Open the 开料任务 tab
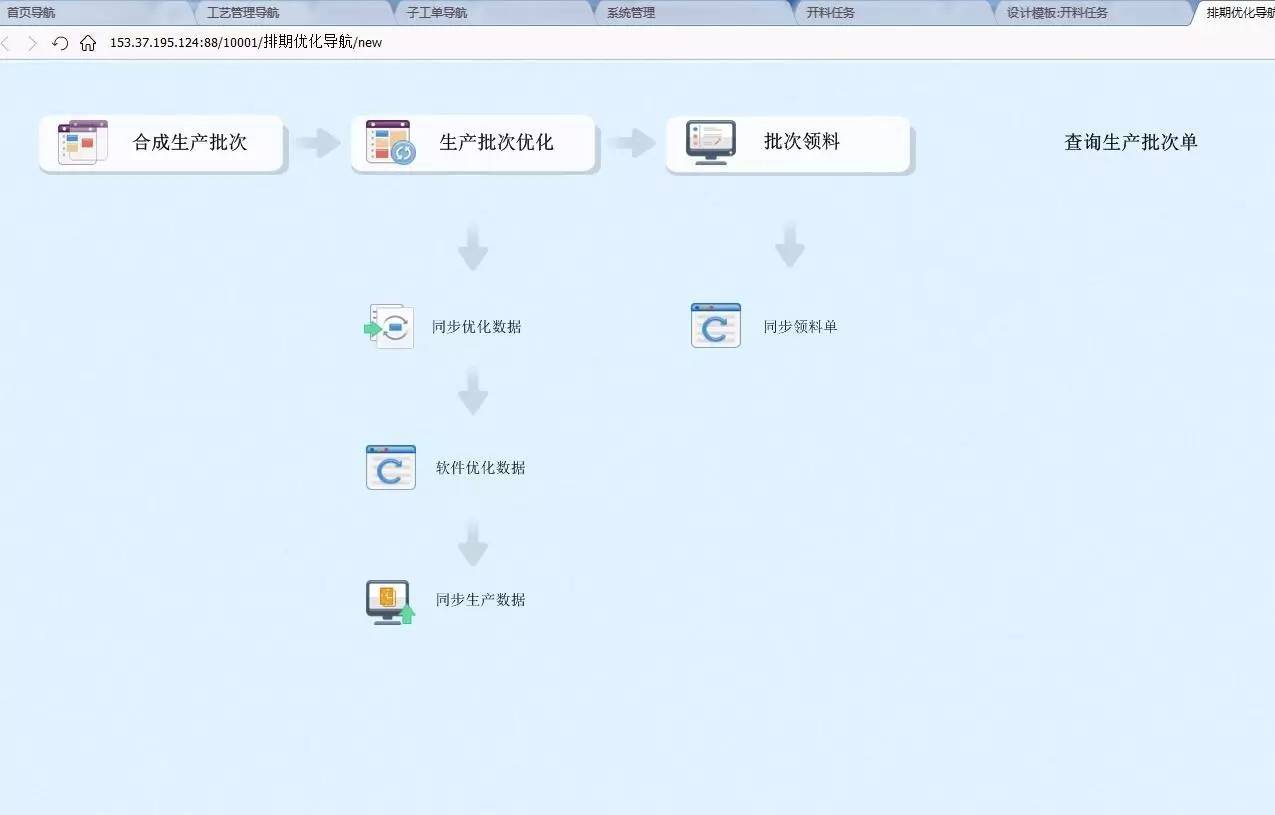 point(831,13)
